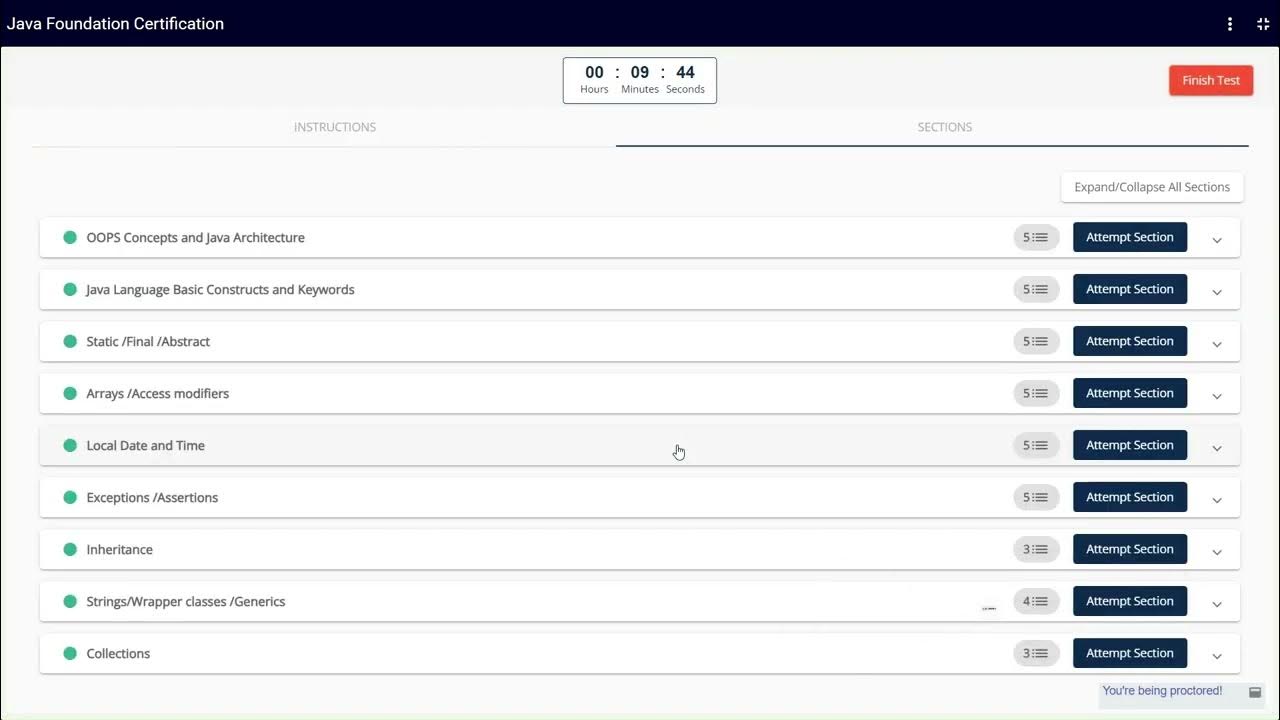
Task: Attempt the Collections section
Action: (1130, 653)
